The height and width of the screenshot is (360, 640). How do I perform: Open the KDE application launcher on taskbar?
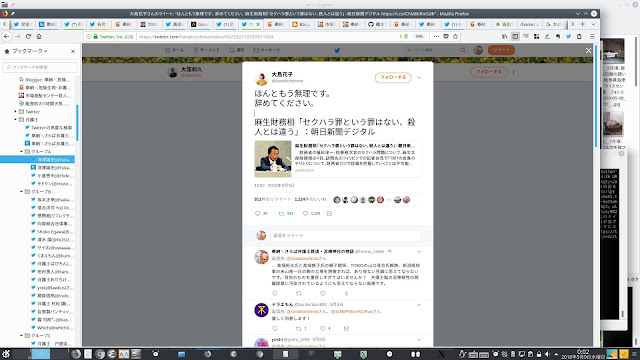pos(6,354)
